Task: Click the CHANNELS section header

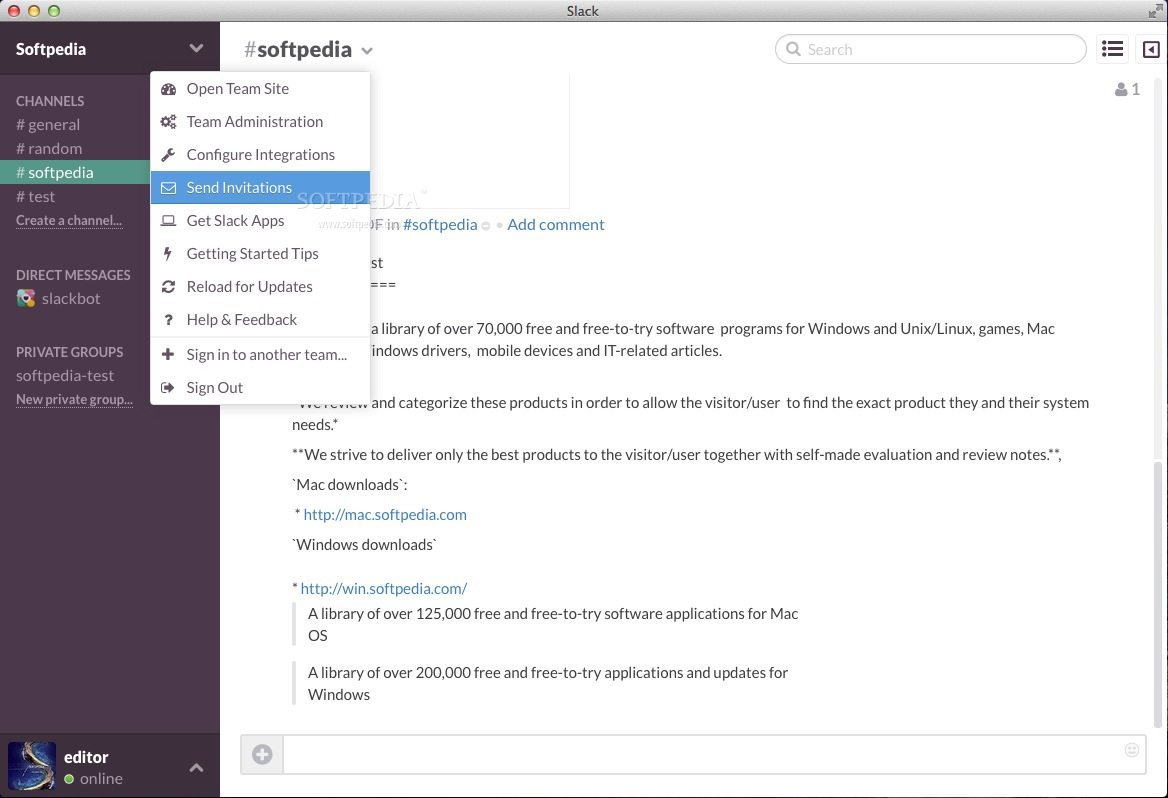Action: coord(50,101)
